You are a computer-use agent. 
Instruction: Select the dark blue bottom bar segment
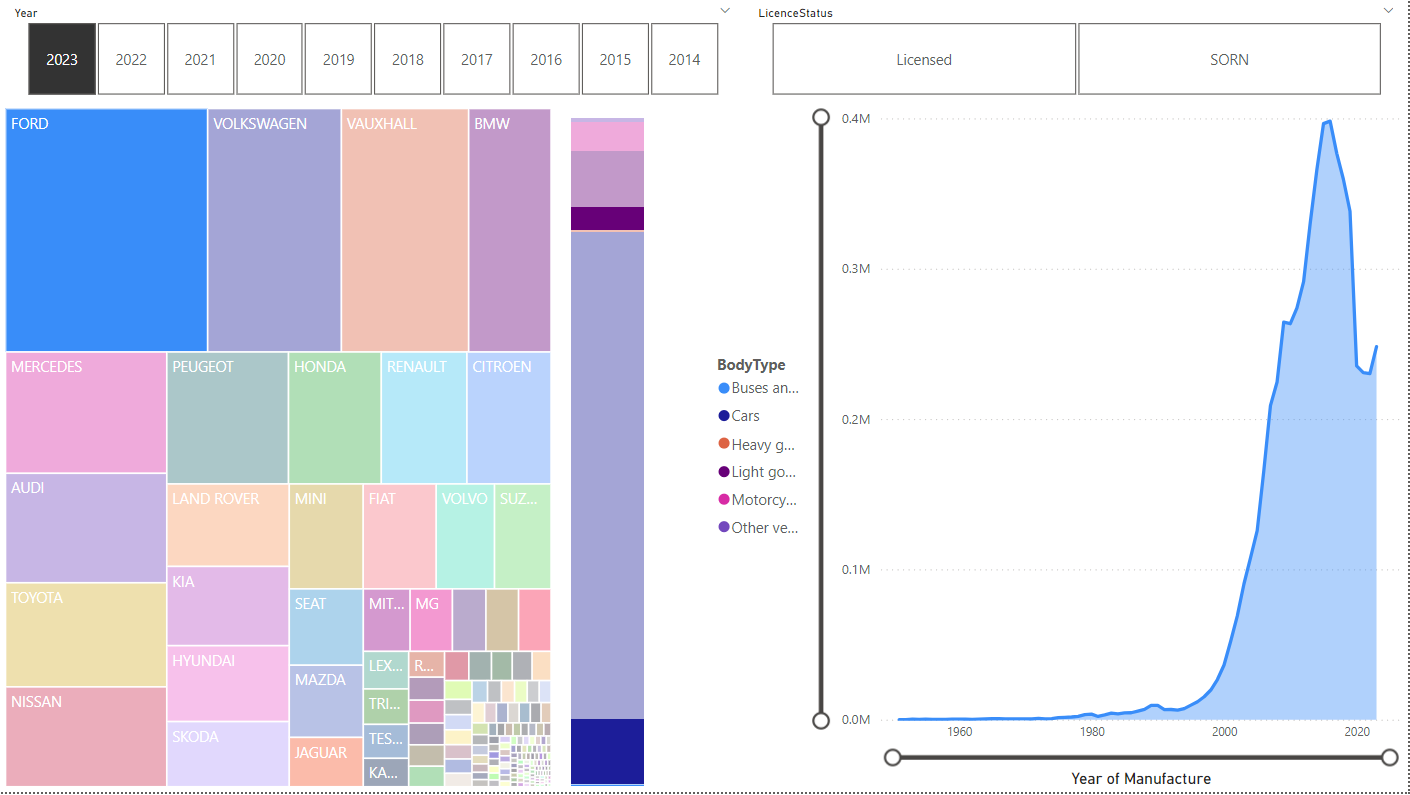[x=607, y=751]
